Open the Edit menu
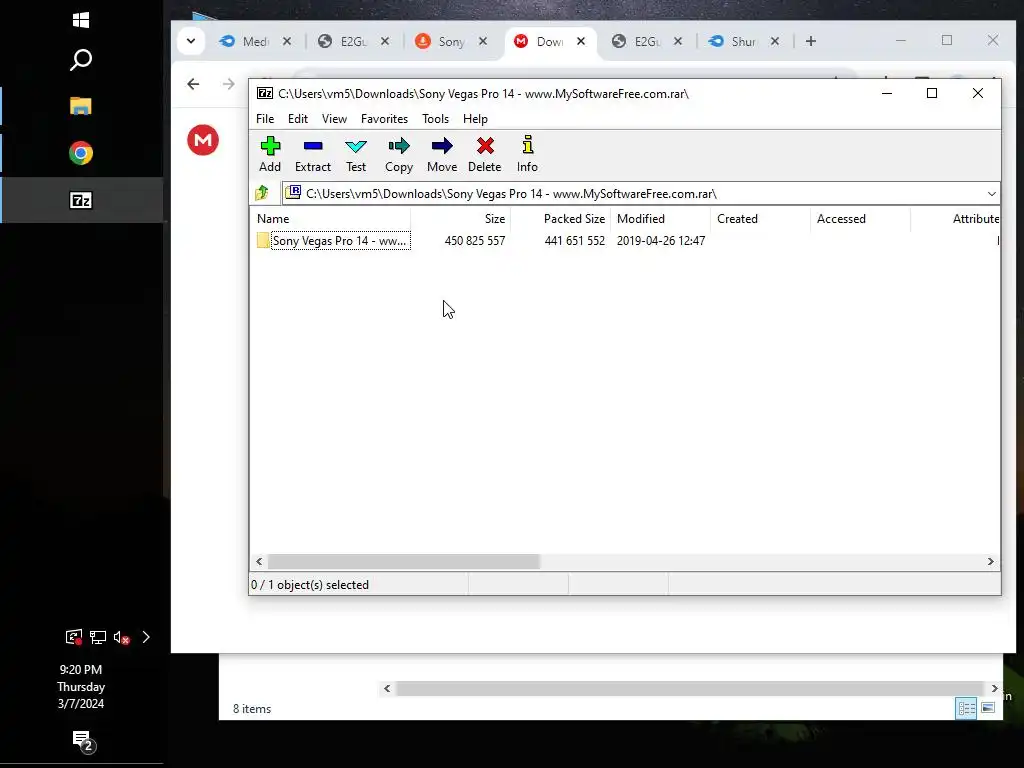The image size is (1024, 768). [x=298, y=119]
